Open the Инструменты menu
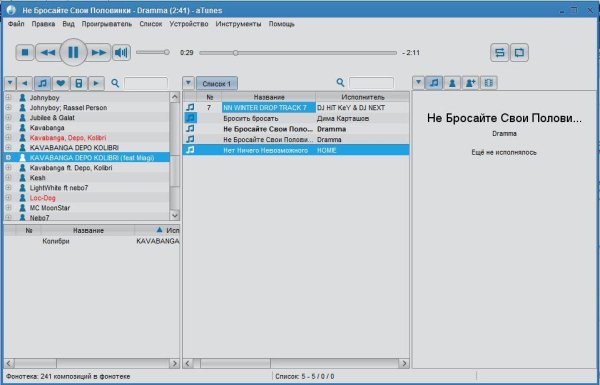 tap(238, 24)
